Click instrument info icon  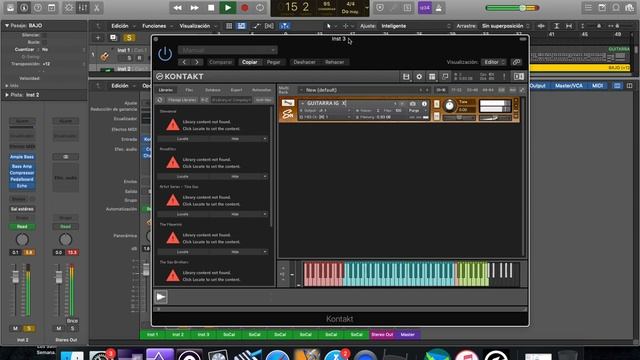[424, 104]
